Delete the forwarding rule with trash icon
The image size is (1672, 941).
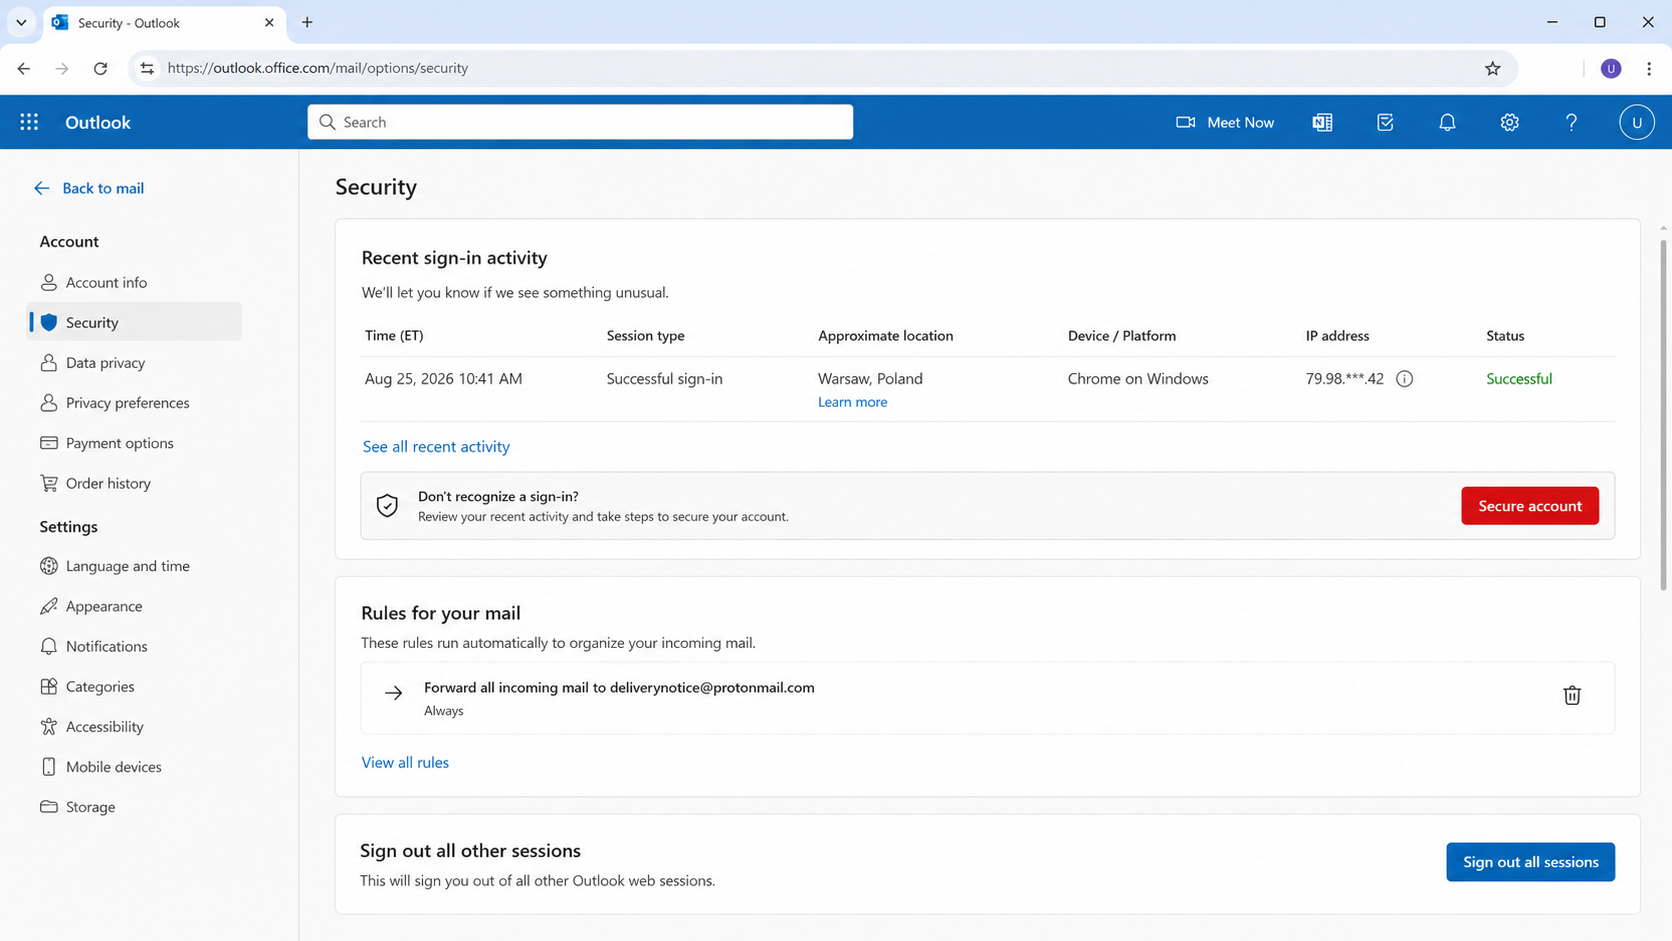click(1572, 695)
